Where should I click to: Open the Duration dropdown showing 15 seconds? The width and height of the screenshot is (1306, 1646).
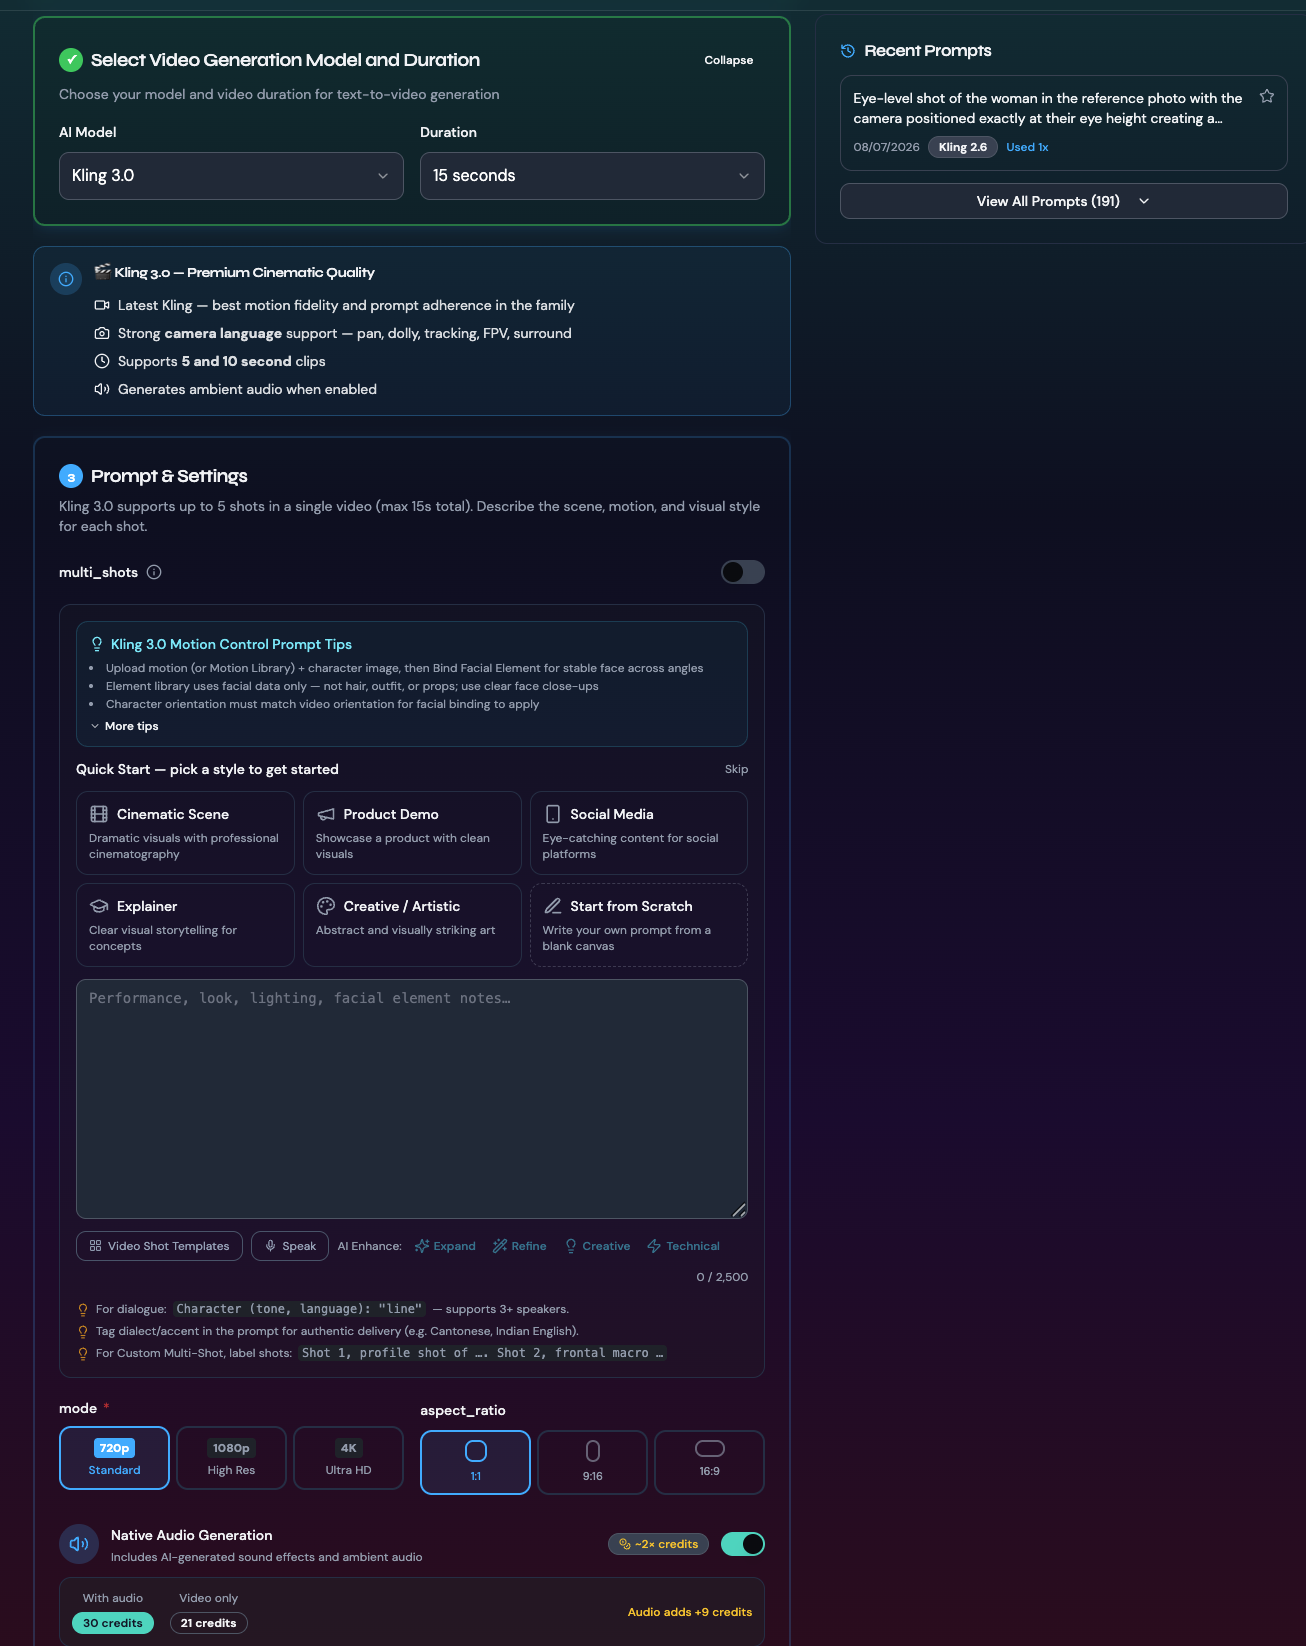[x=592, y=176]
